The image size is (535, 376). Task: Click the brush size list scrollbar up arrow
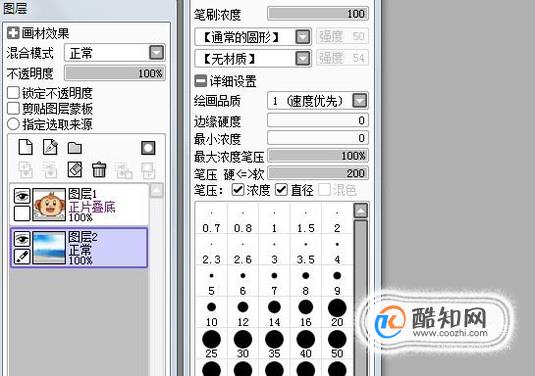361,211
